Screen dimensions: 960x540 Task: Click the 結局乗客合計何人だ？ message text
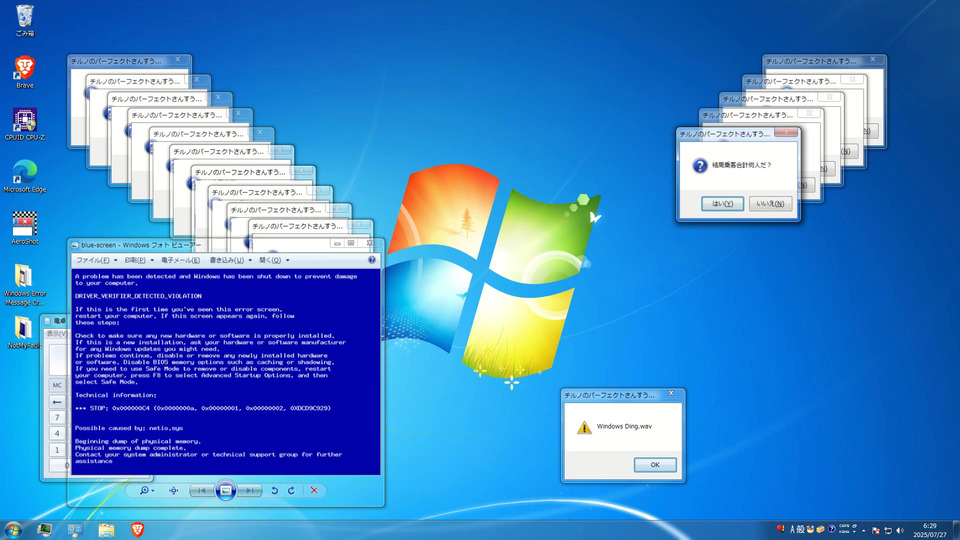click(741, 165)
